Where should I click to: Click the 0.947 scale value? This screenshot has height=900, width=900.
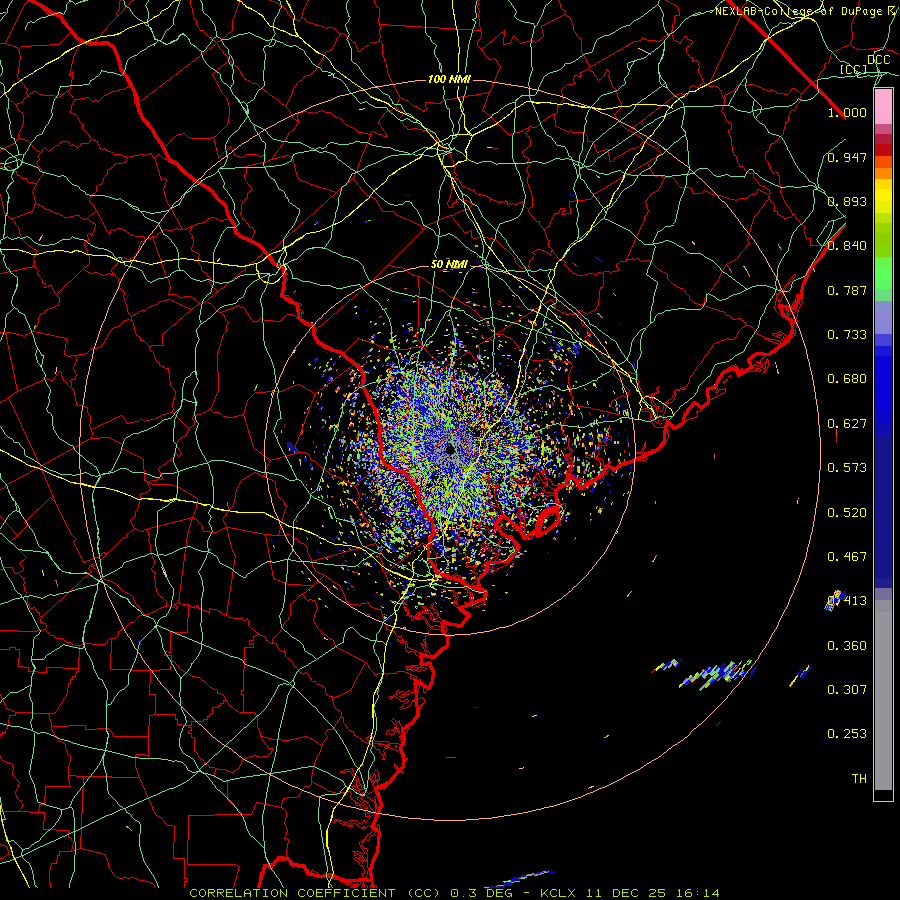pos(847,157)
